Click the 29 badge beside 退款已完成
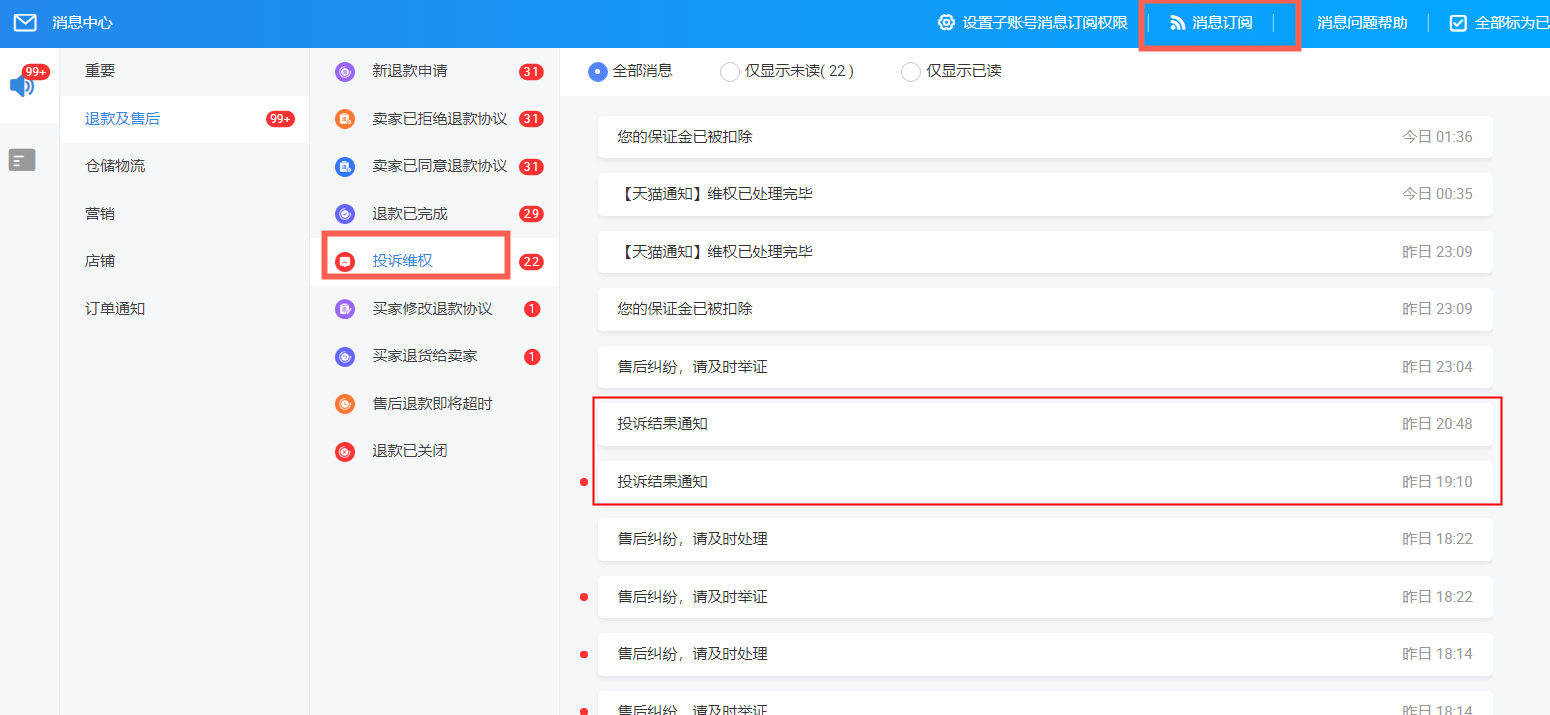Screen dimensions: 1550x715 point(531,214)
